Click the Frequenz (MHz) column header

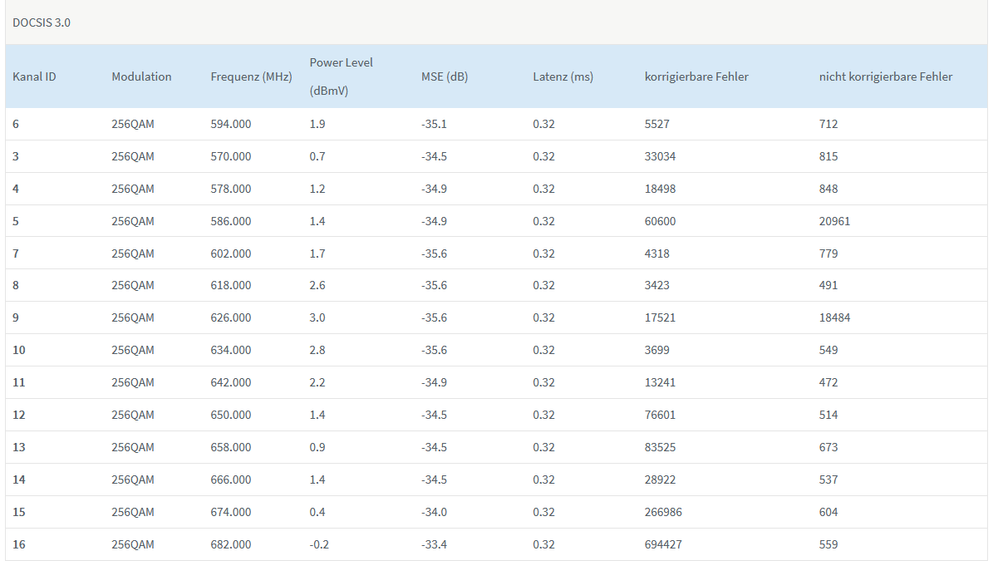tap(251, 77)
